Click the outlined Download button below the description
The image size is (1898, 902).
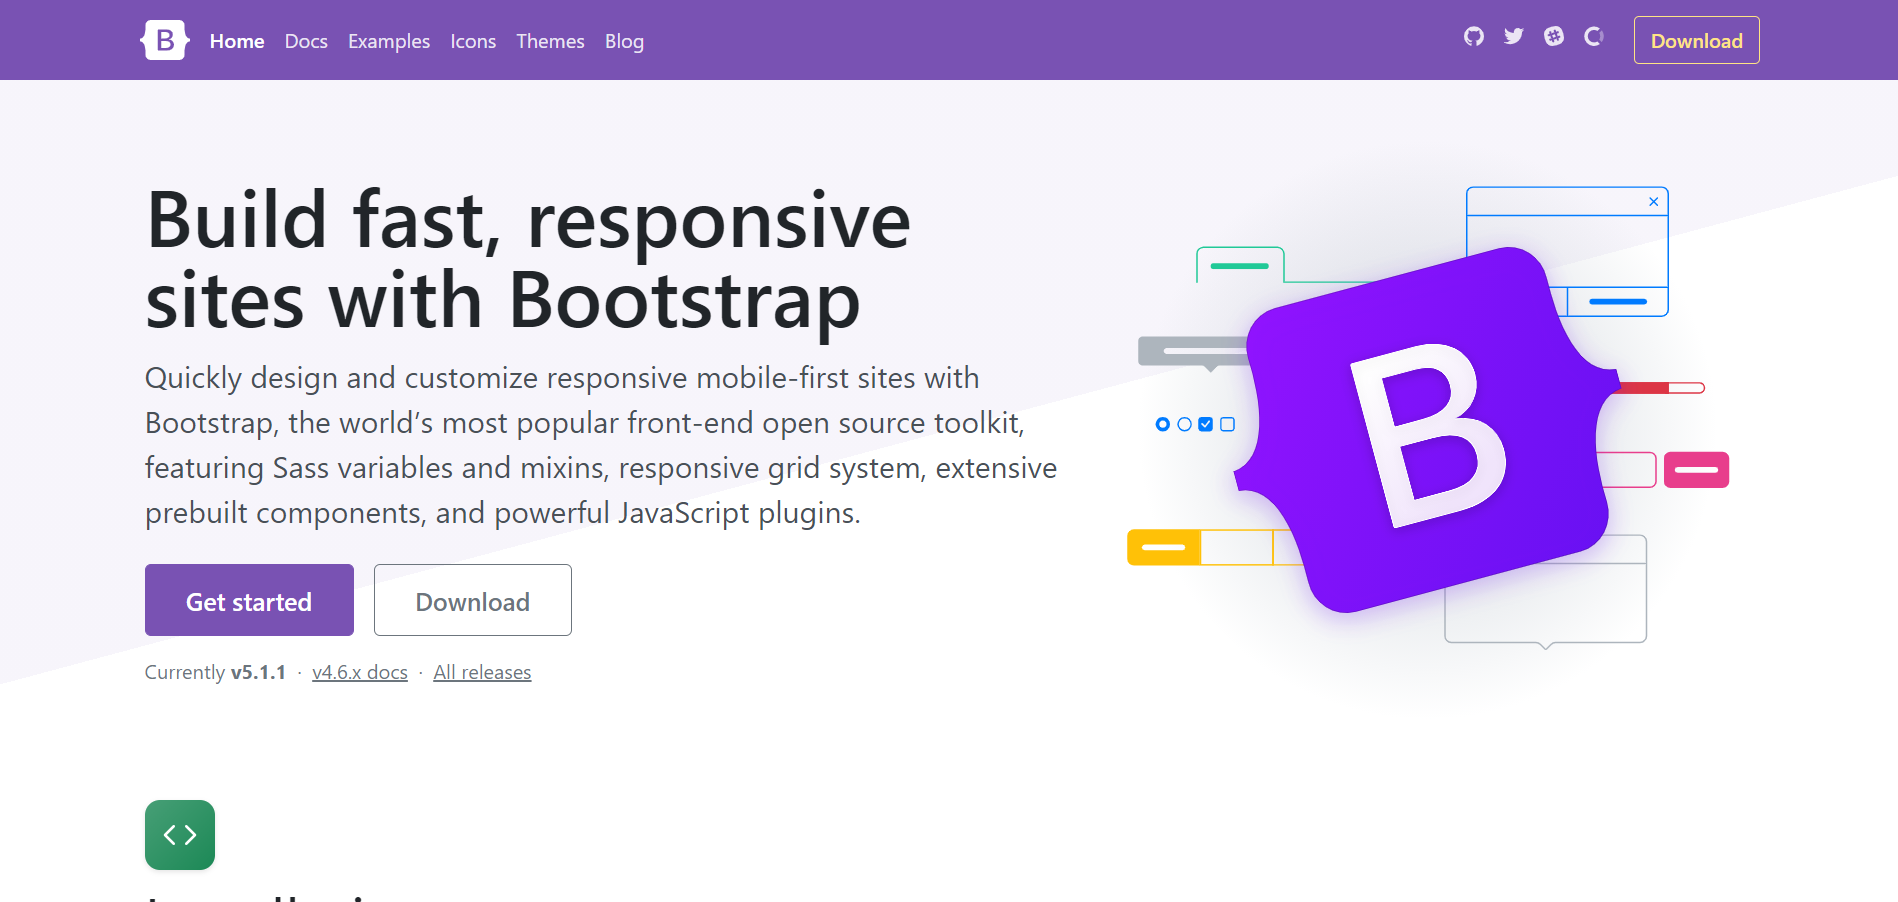click(473, 600)
